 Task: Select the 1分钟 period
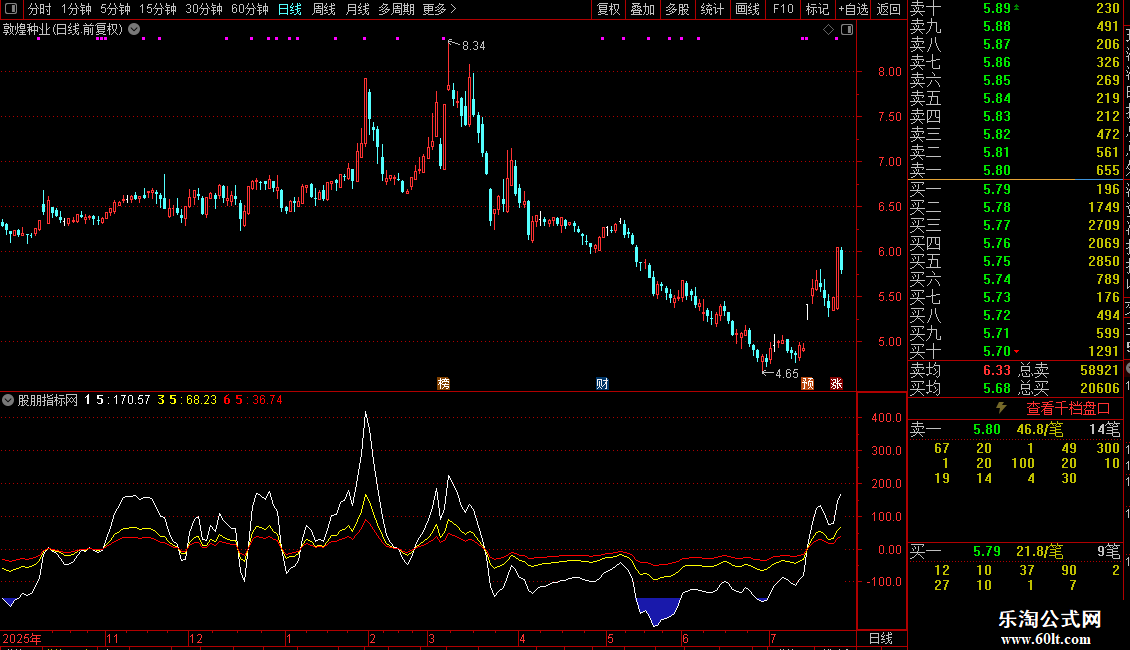click(76, 9)
